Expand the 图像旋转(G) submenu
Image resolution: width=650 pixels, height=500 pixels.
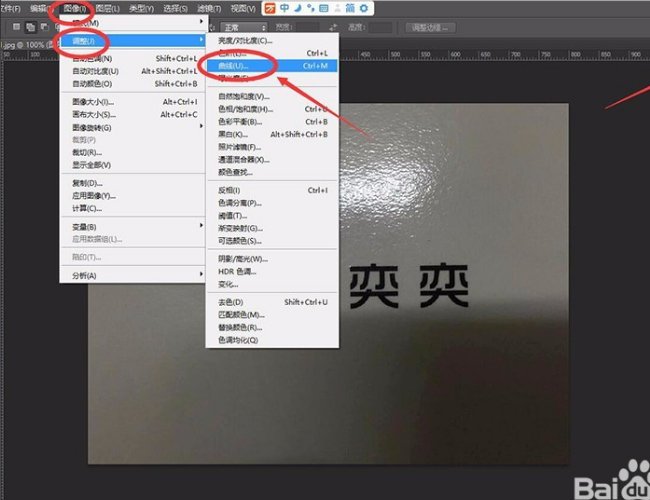pos(133,127)
